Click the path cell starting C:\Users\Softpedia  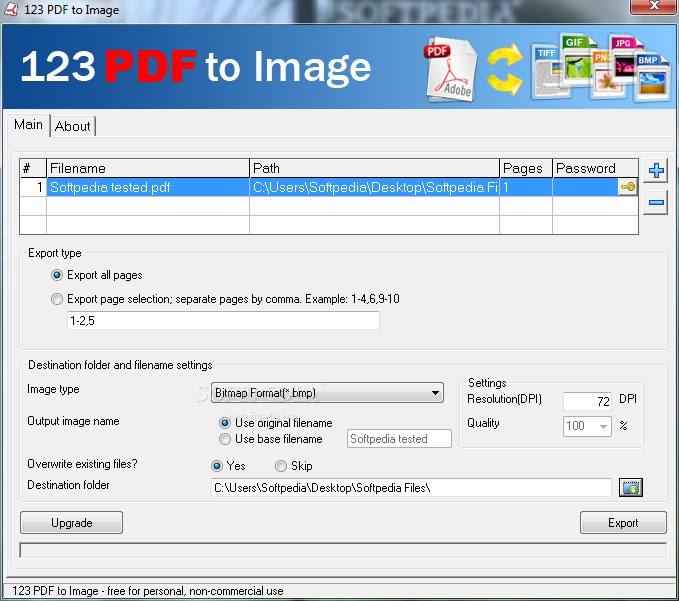375,187
